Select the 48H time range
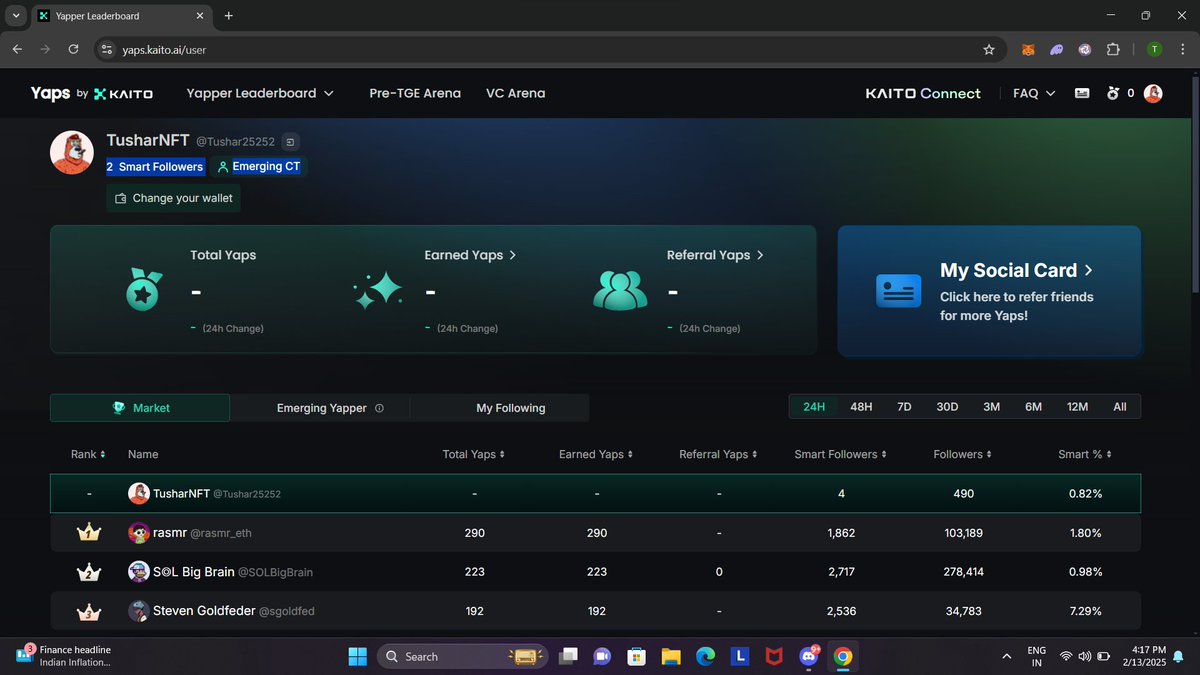 [861, 407]
